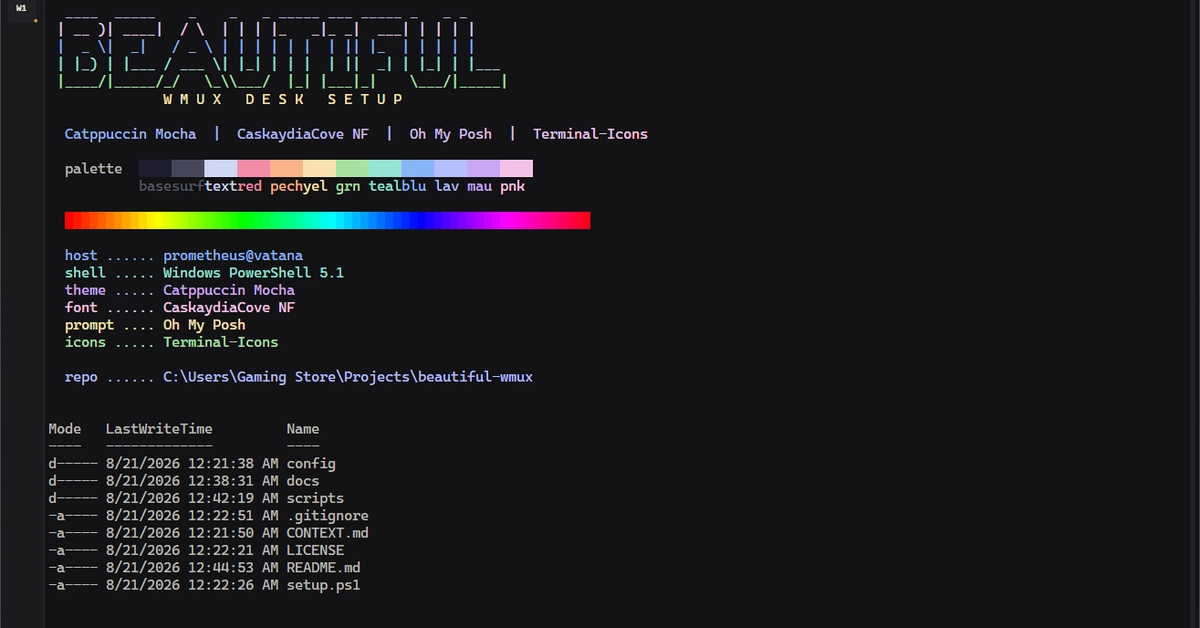Screen dimensions: 1200x628
Task: Click the shell value 'Windows PowerShell 5.1'
Action: pos(254,273)
